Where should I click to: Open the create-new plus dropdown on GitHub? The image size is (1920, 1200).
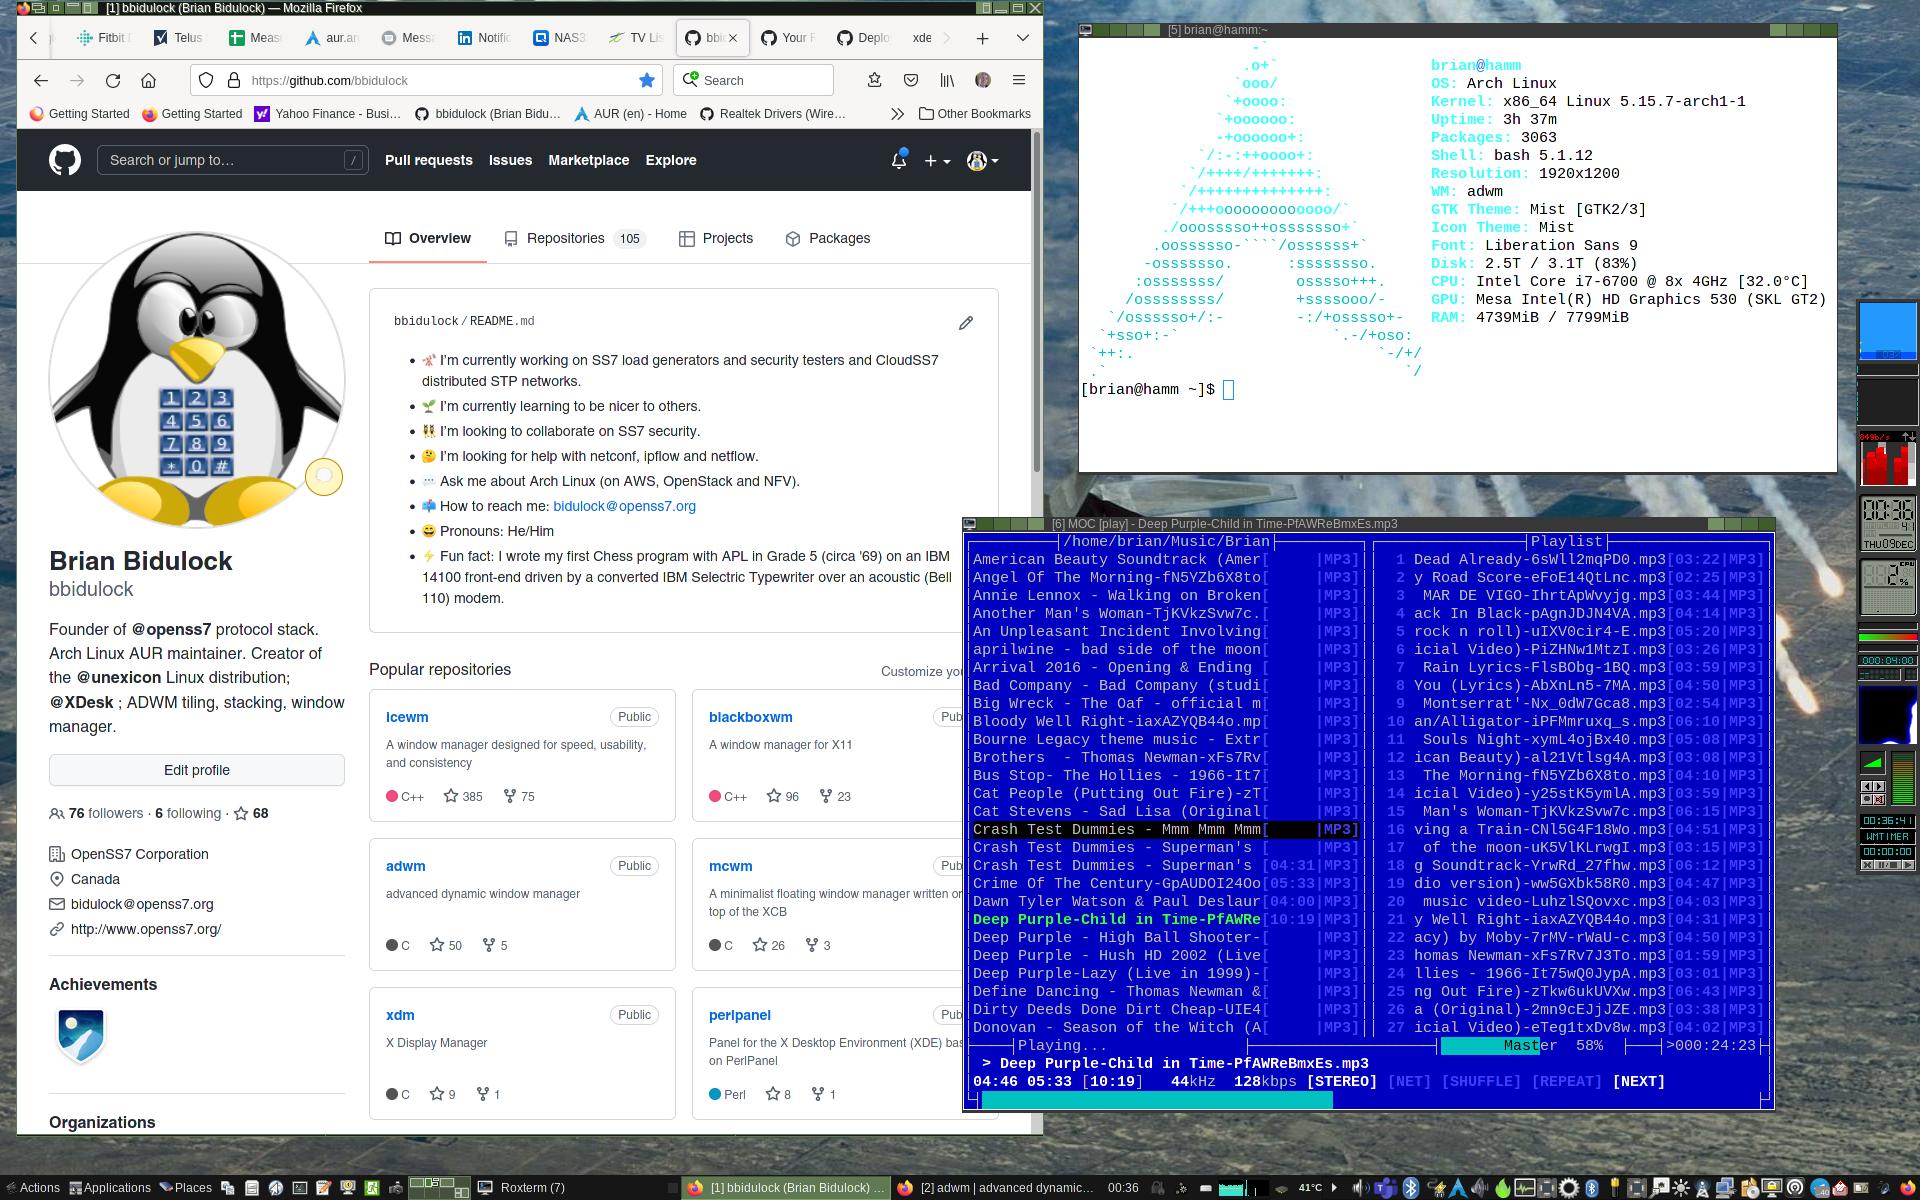[x=937, y=160]
